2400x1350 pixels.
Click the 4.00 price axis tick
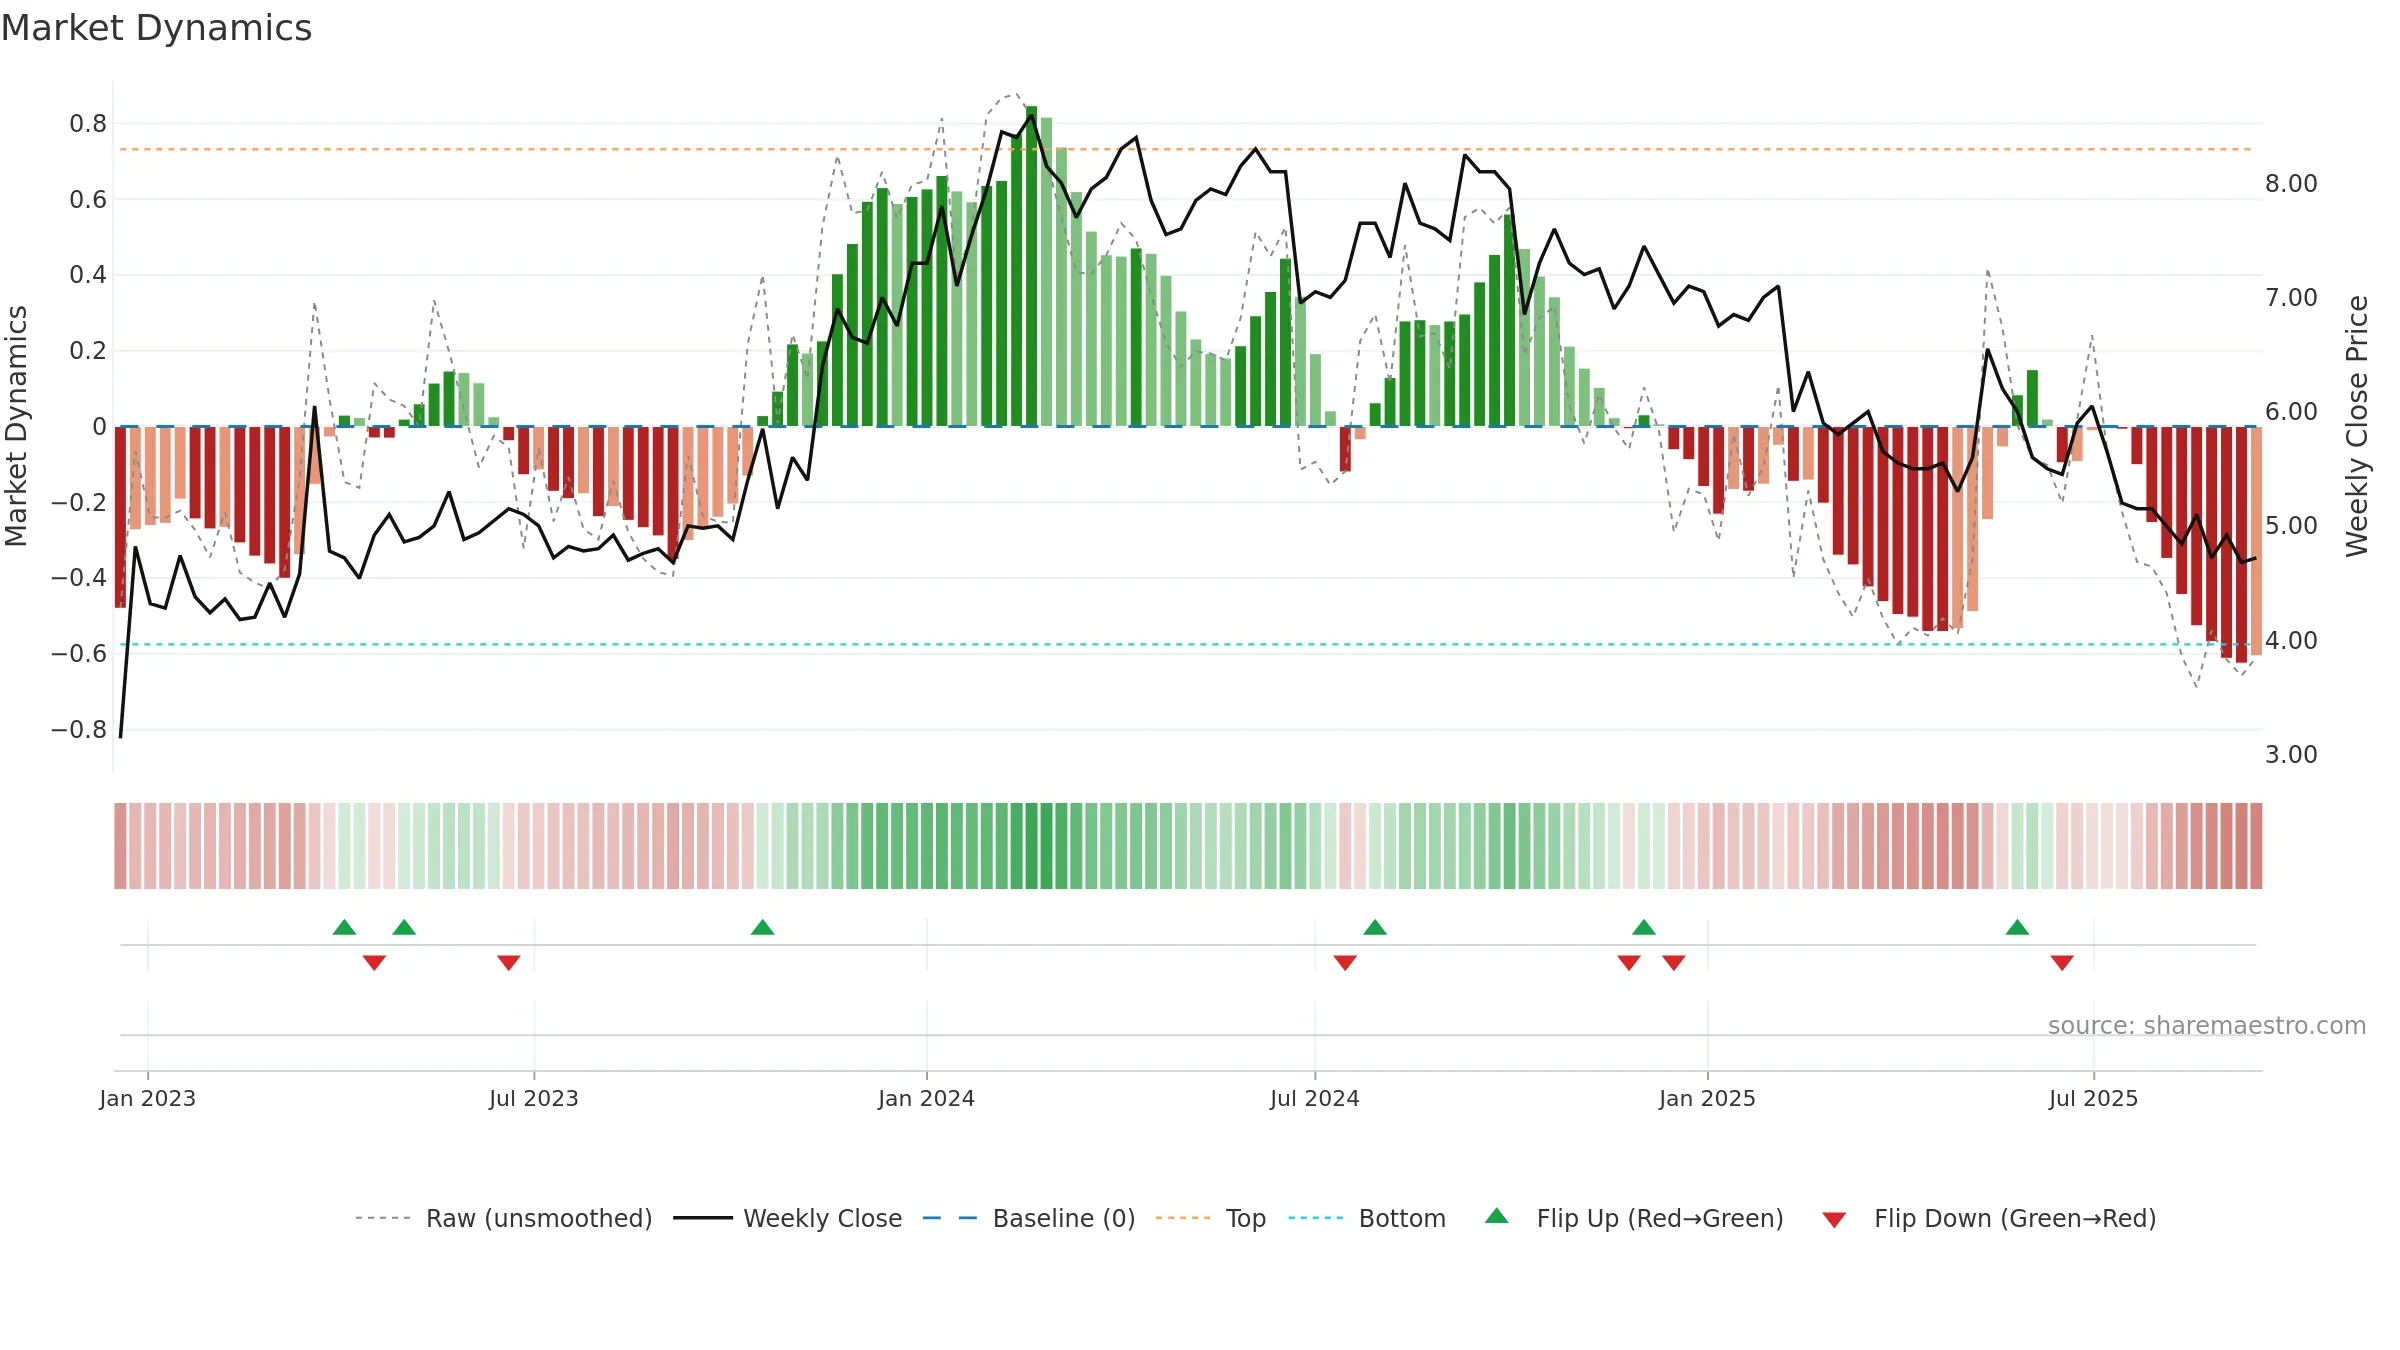point(2291,641)
